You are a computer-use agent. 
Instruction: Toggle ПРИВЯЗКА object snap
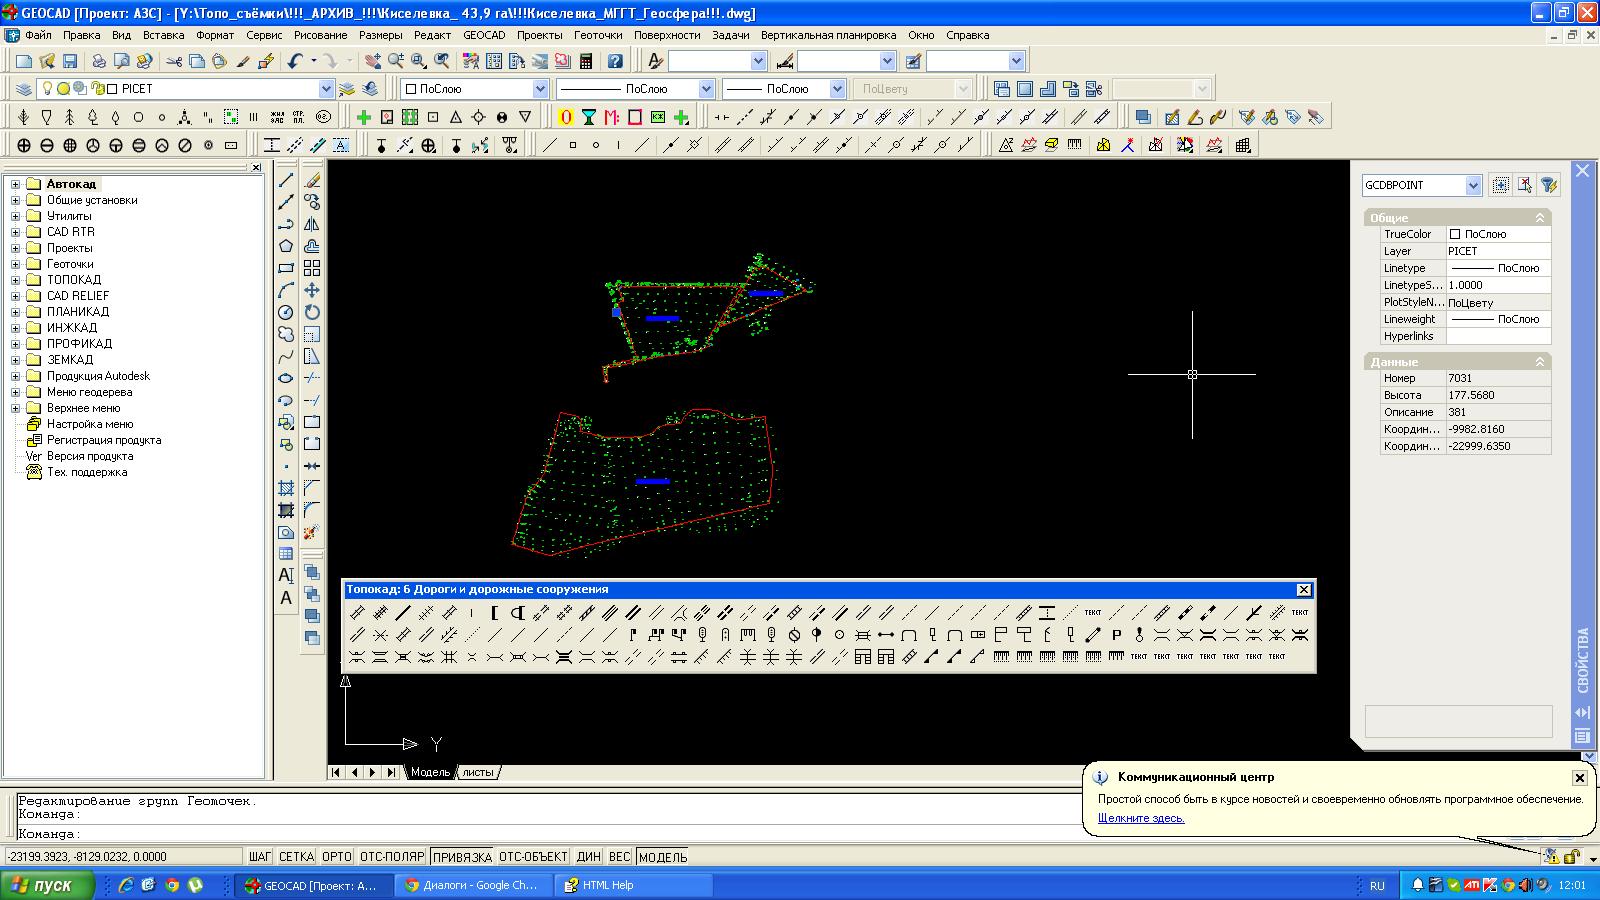(462, 857)
